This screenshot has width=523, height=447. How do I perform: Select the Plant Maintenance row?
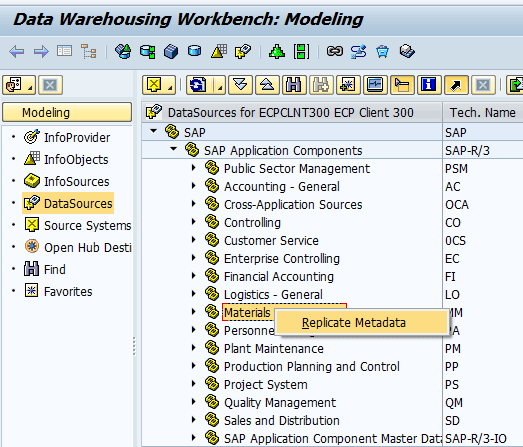click(274, 349)
